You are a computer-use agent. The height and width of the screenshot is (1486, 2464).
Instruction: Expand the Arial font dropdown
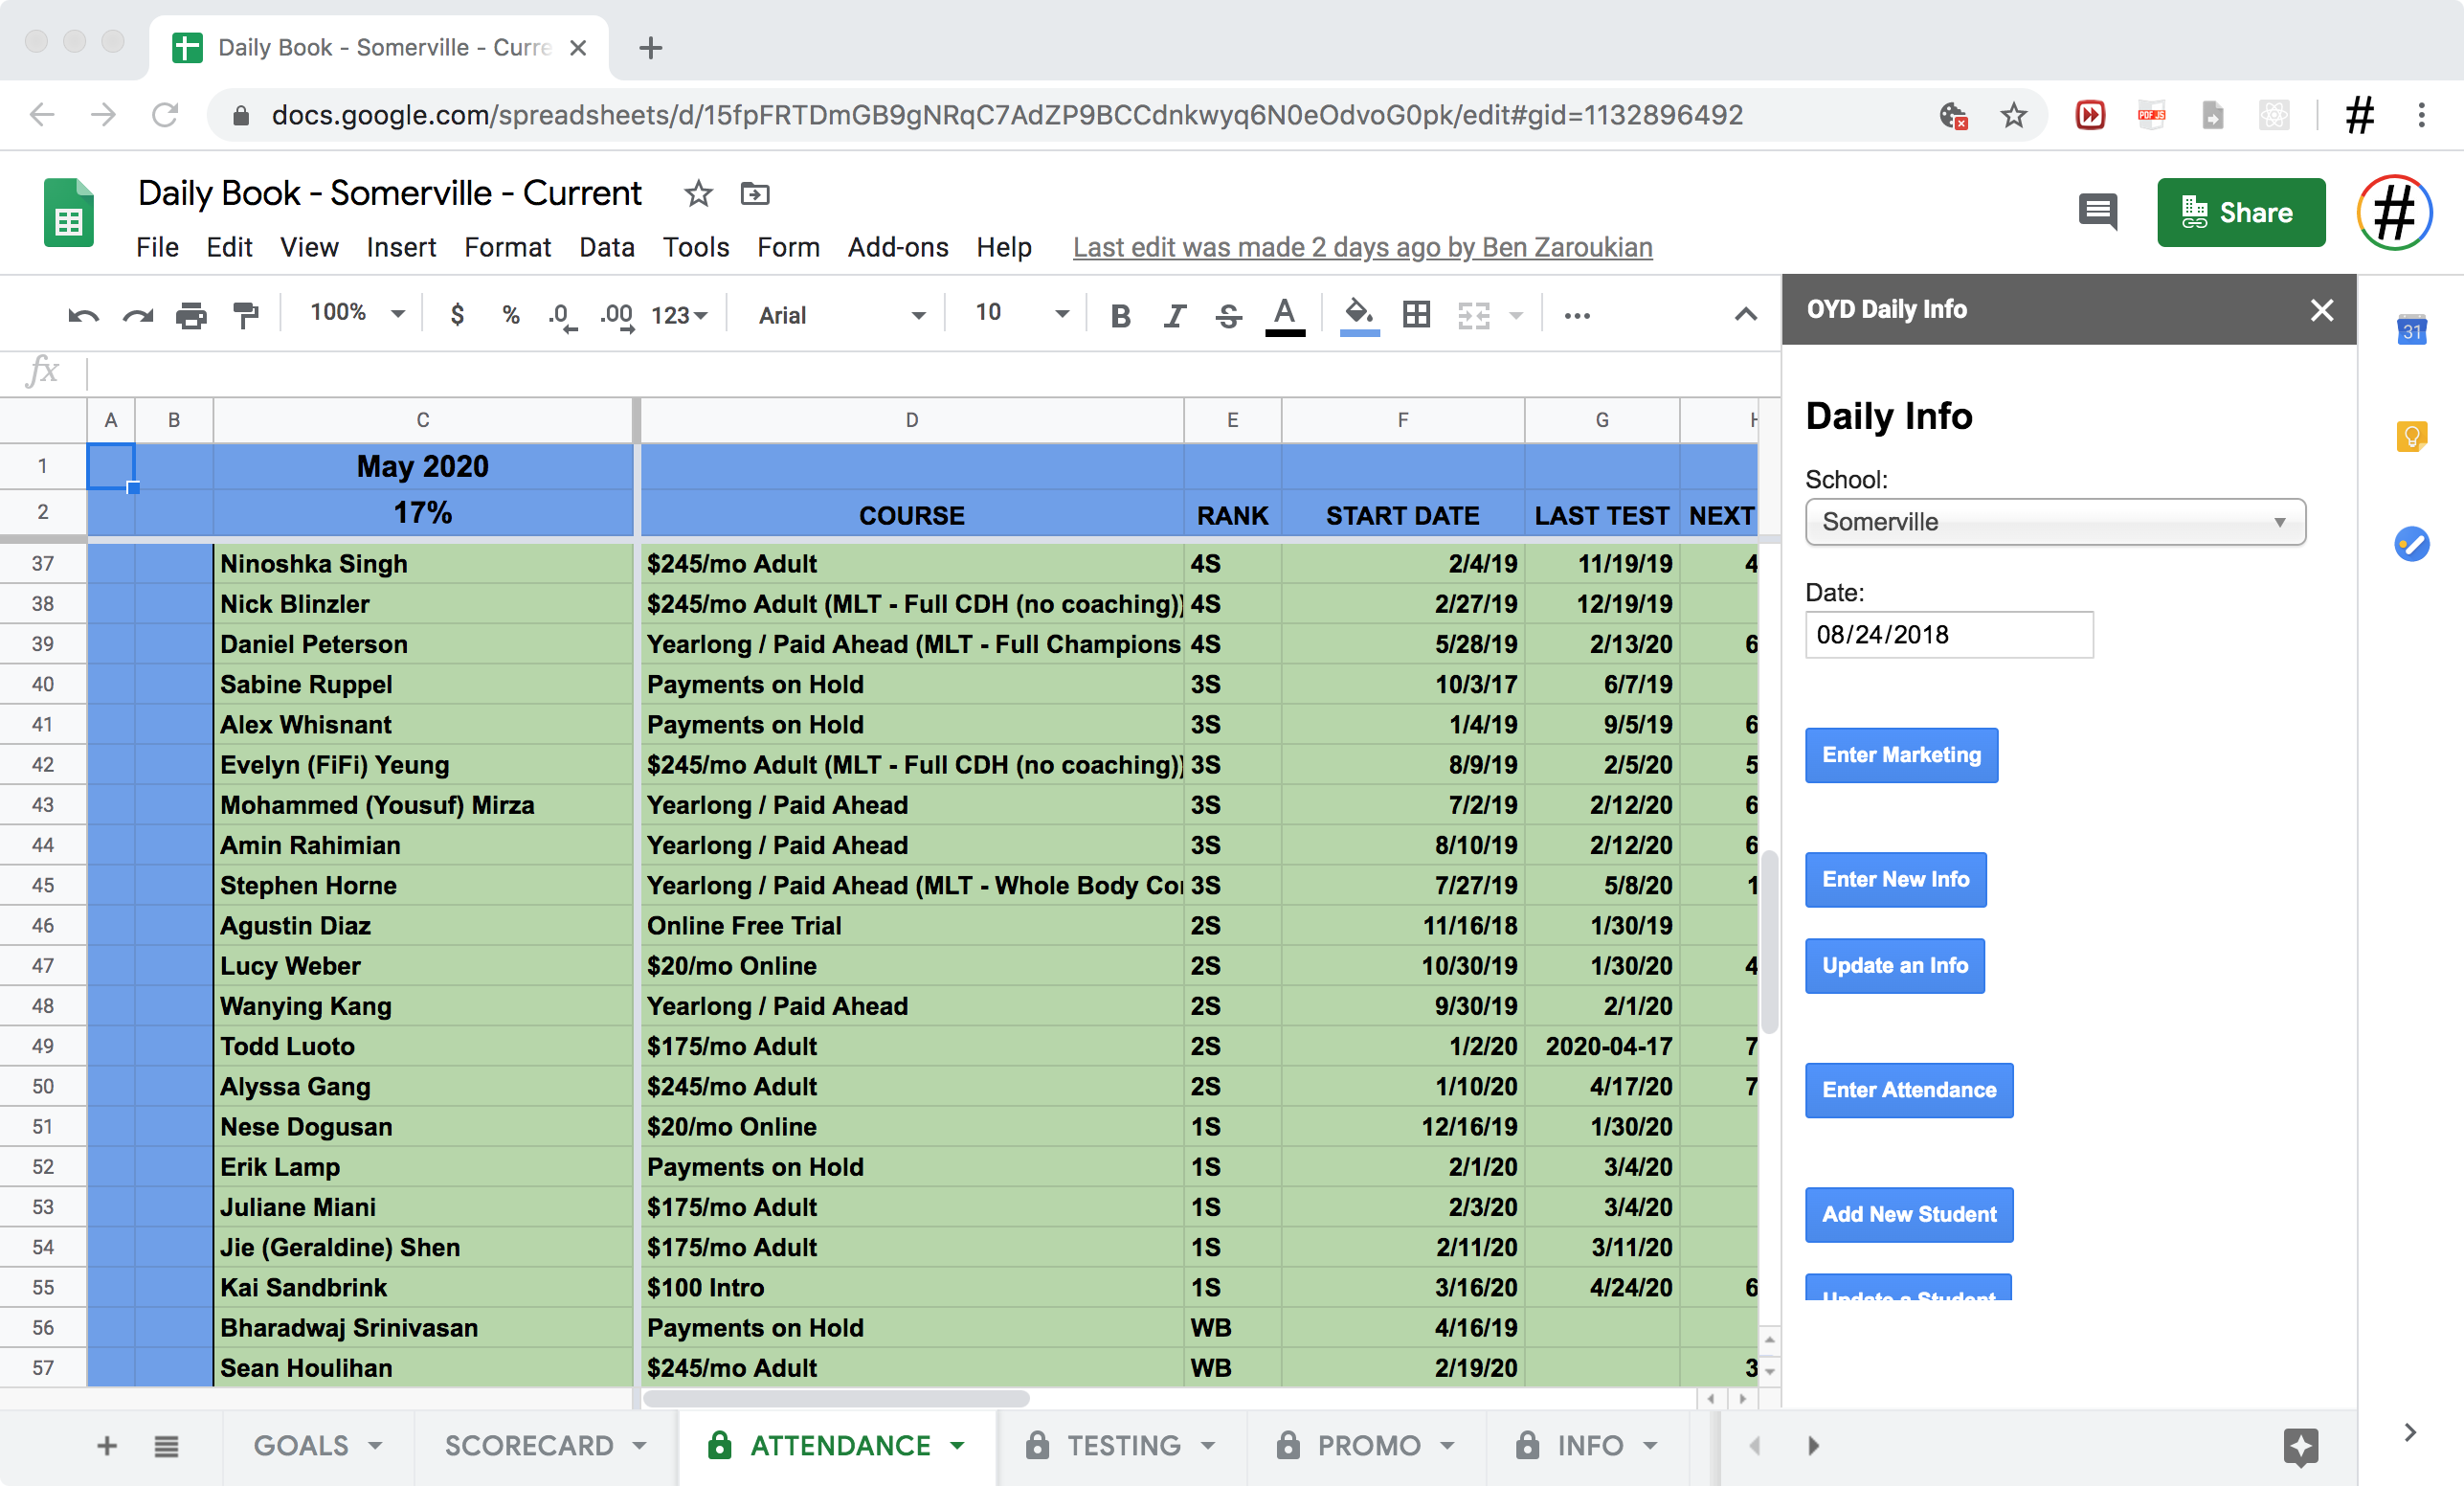pyautogui.click(x=841, y=315)
